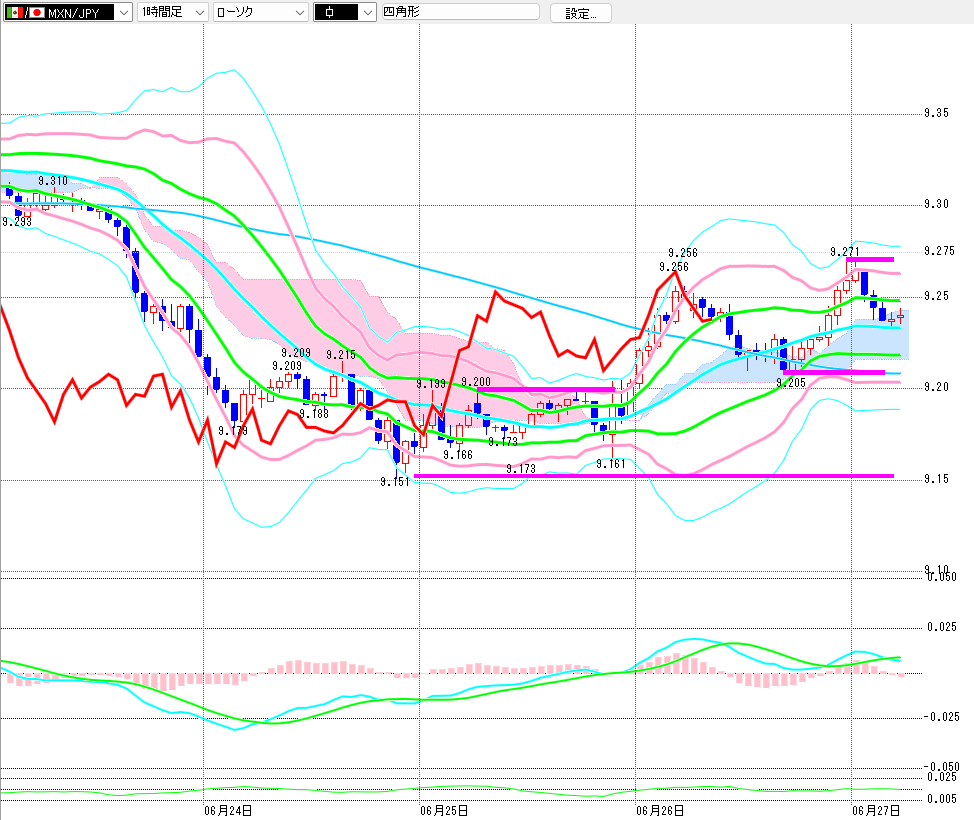The width and height of the screenshot is (974, 820).
Task: Click the -0.025 MACD axis label
Action: 941,717
